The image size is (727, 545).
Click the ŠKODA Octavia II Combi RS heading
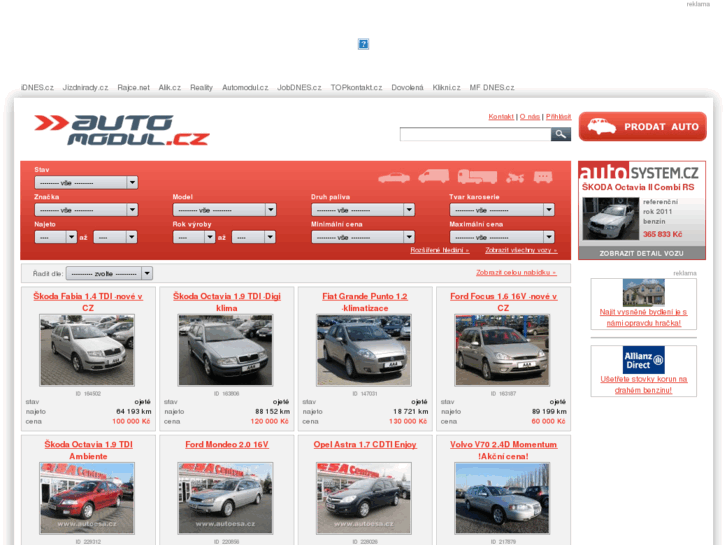638,187
